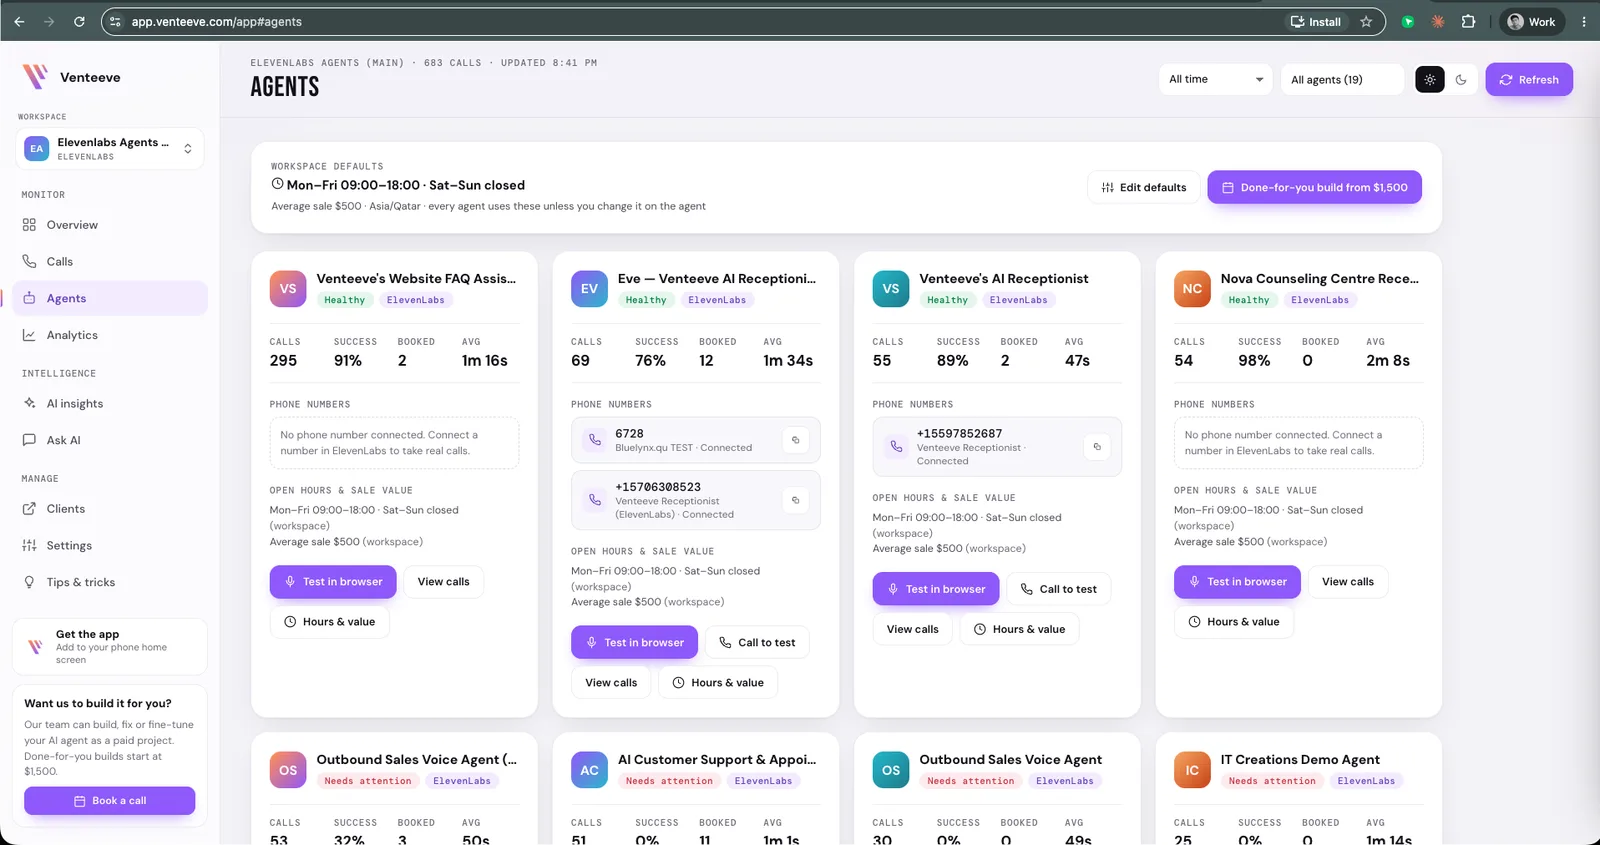Go back to the previous browser page
This screenshot has width=1600, height=845.
coord(19,21)
